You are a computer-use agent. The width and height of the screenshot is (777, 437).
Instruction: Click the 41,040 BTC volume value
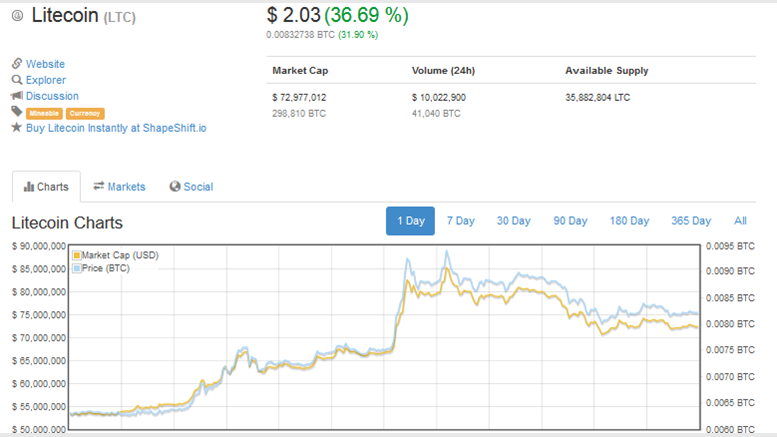pyautogui.click(x=436, y=113)
